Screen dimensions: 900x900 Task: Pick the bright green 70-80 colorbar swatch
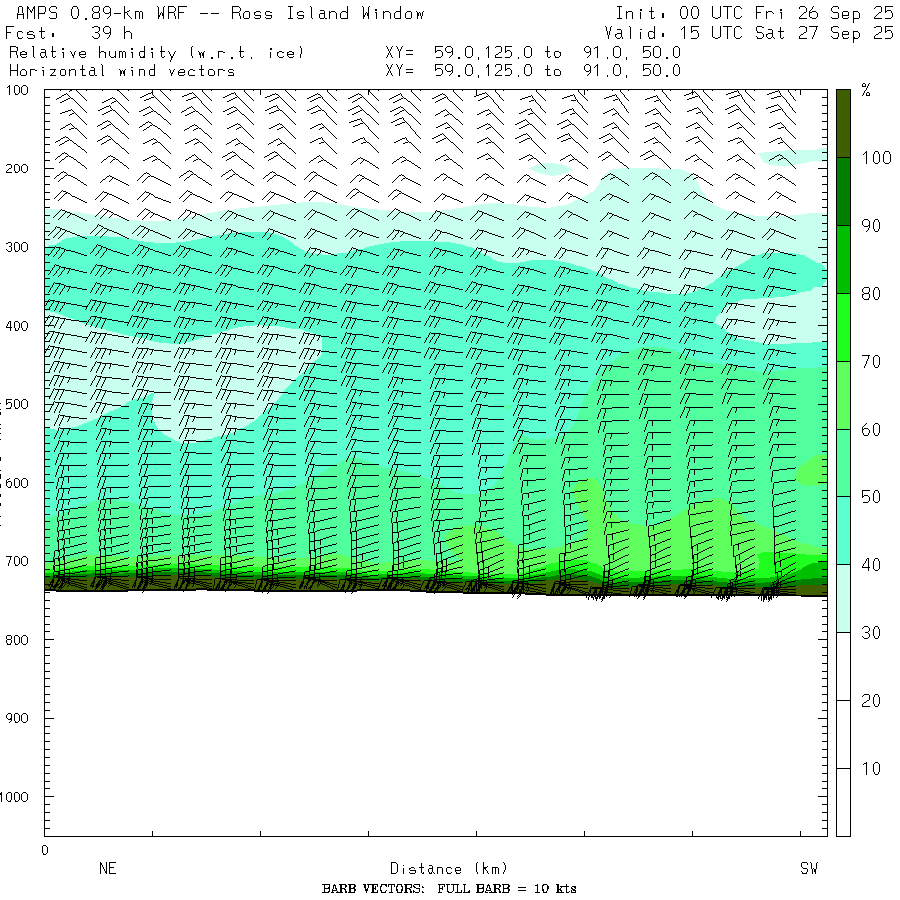(843, 327)
